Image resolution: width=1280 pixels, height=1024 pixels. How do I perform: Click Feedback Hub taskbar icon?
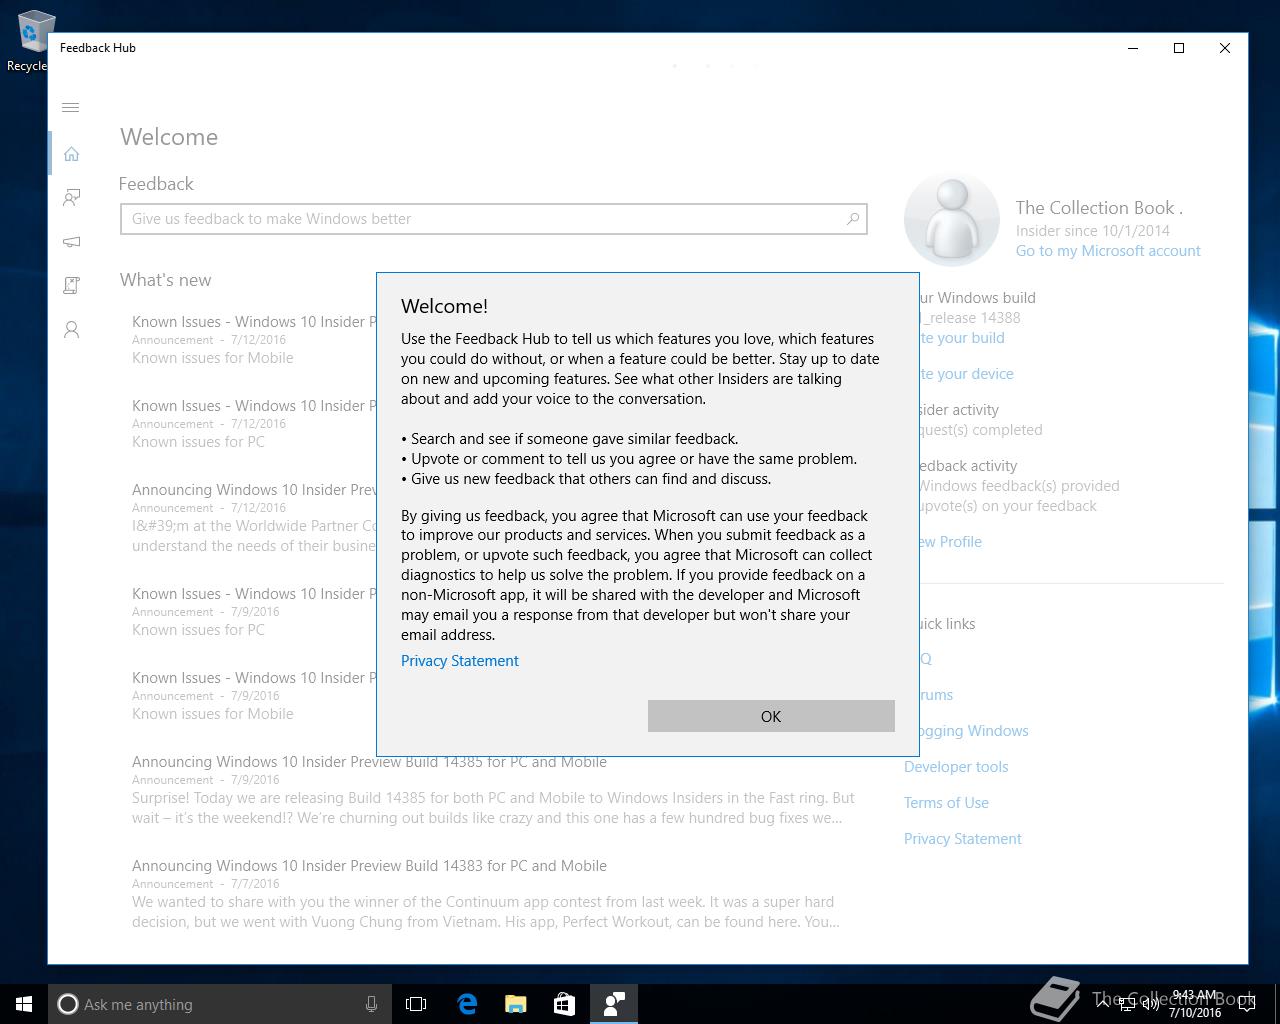pyautogui.click(x=613, y=1004)
